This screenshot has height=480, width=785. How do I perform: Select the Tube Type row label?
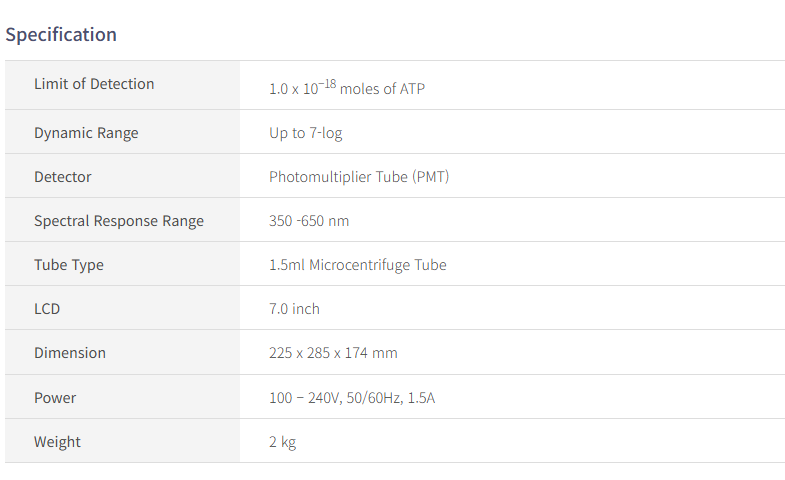pos(69,265)
